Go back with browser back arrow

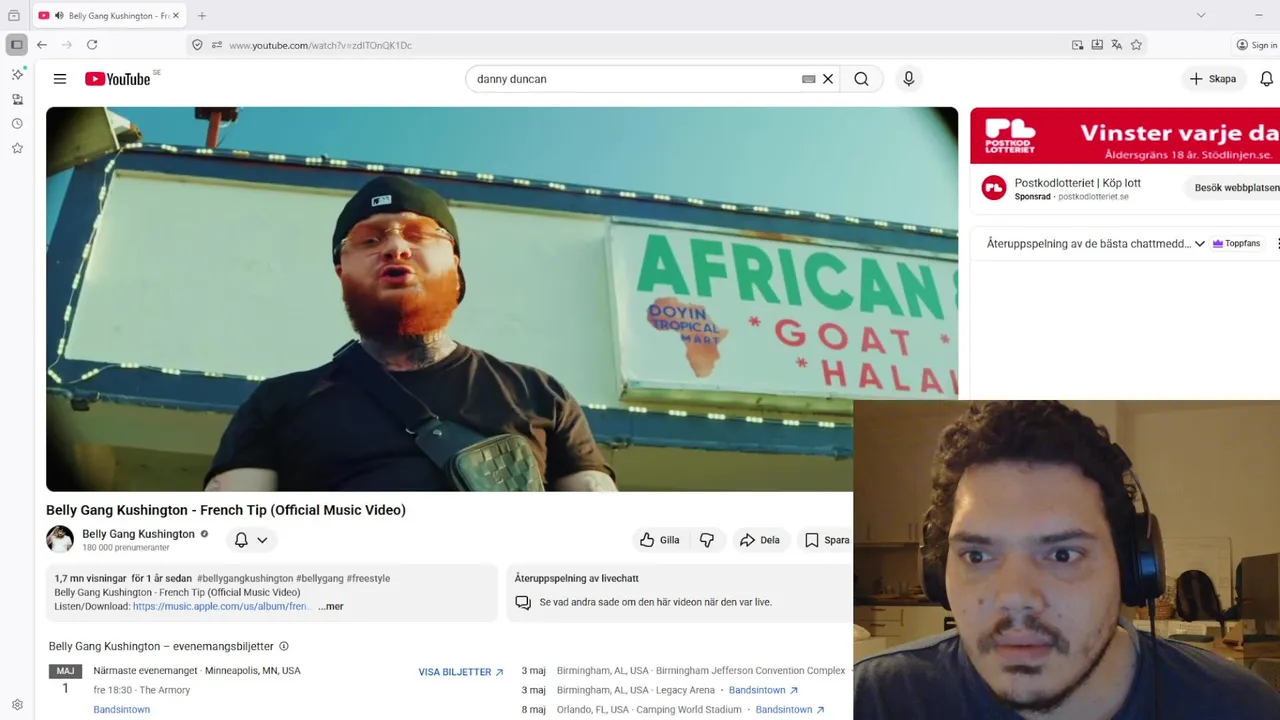point(42,45)
